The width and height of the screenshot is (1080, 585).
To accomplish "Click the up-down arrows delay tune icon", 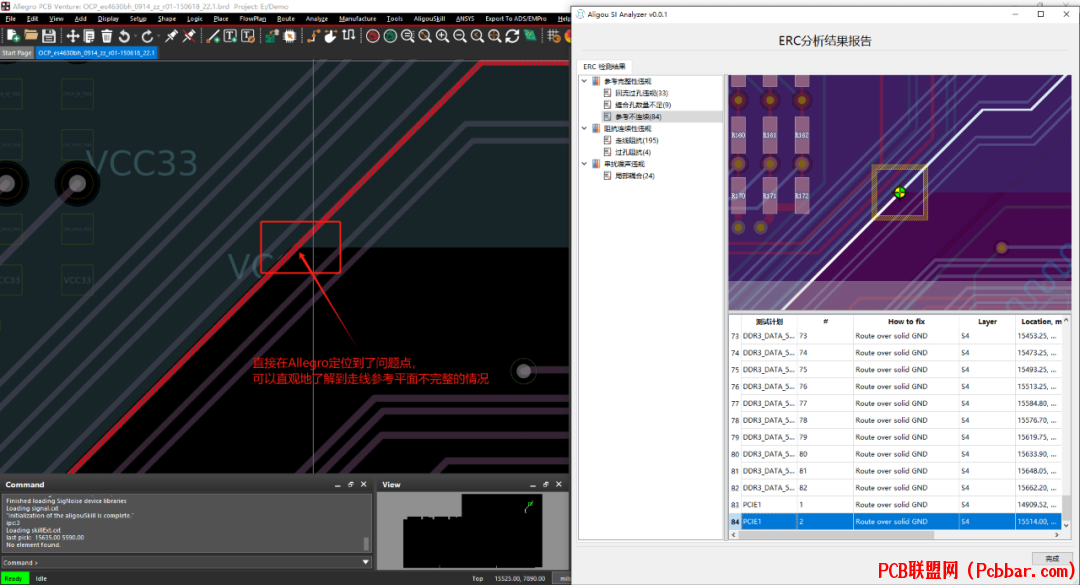I will [x=349, y=36].
